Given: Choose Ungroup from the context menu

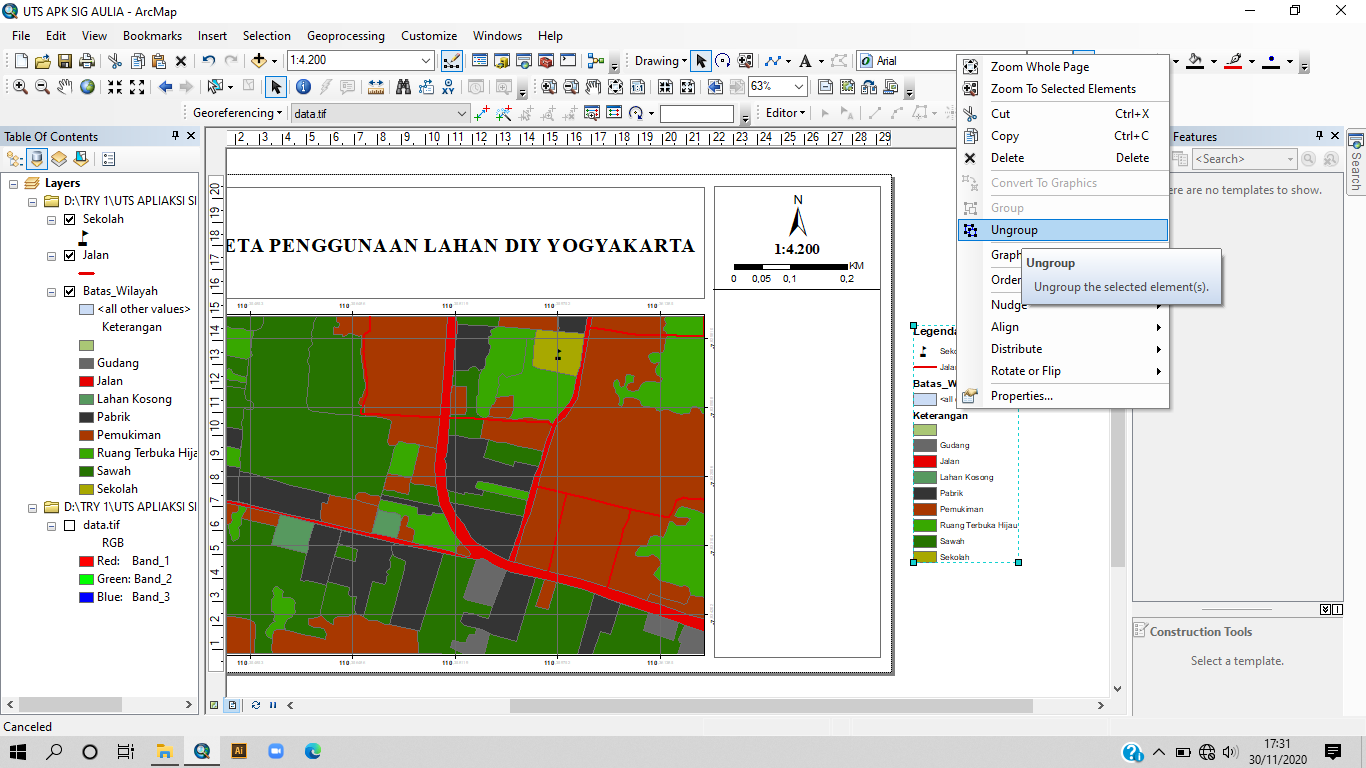Looking at the screenshot, I should pos(1014,230).
